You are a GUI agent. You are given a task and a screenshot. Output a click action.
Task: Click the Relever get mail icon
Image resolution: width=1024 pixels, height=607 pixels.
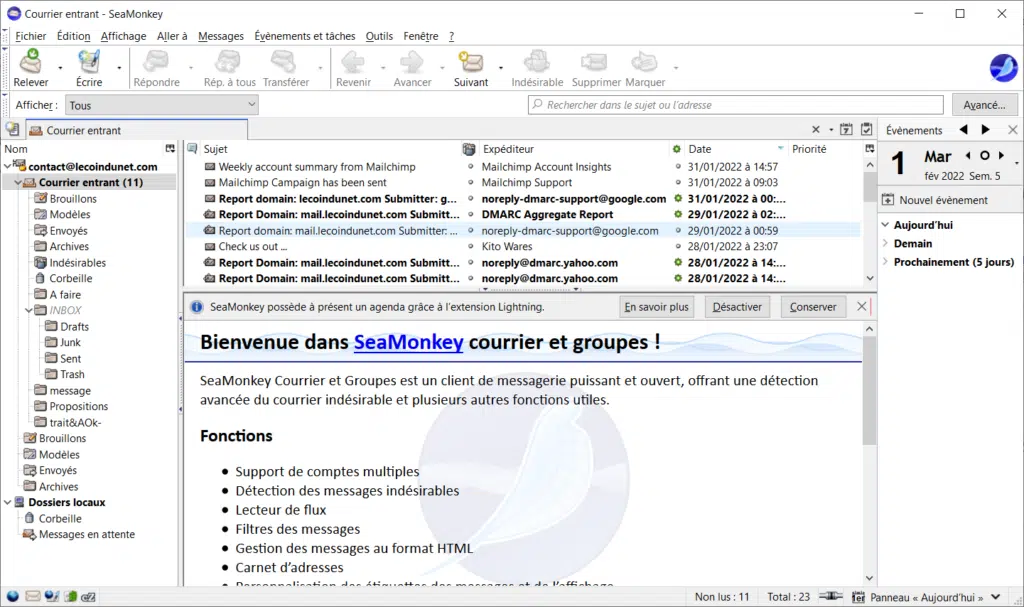pyautogui.click(x=30, y=62)
